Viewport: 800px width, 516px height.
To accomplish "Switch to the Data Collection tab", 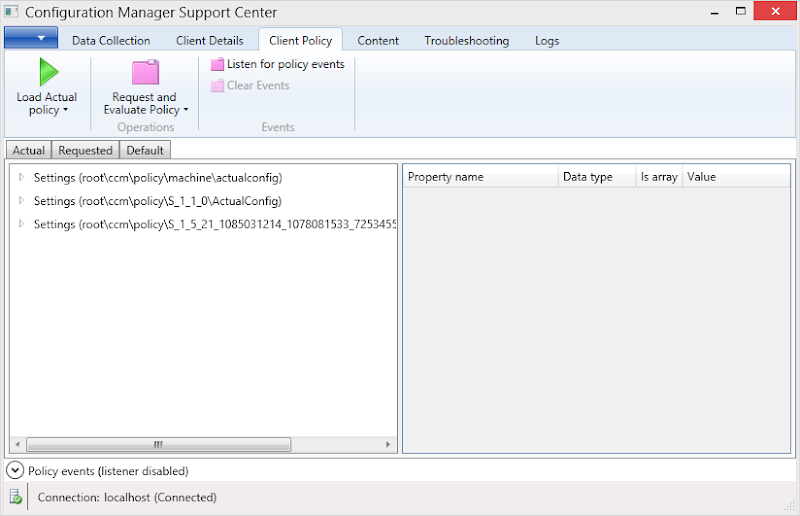I will click(x=111, y=41).
